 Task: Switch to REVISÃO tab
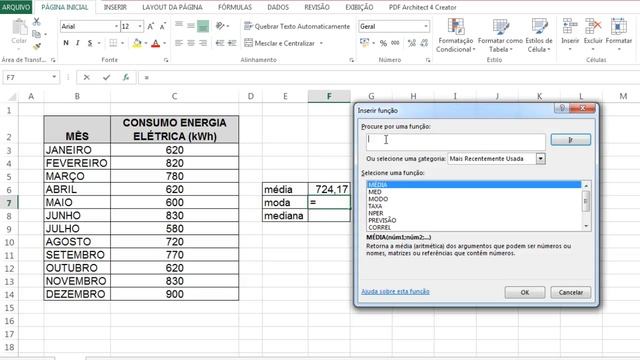317,7
